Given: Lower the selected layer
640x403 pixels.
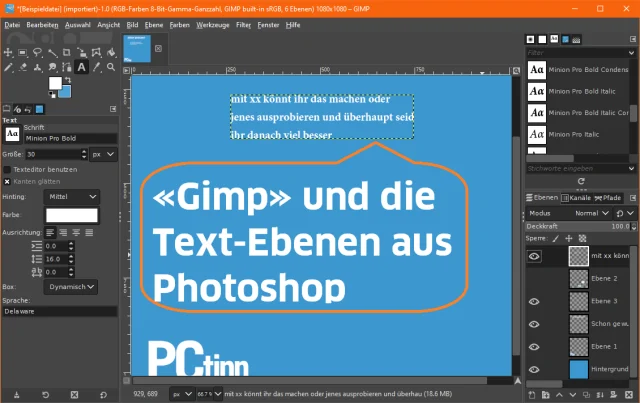Looking at the screenshot, I should point(573,395).
